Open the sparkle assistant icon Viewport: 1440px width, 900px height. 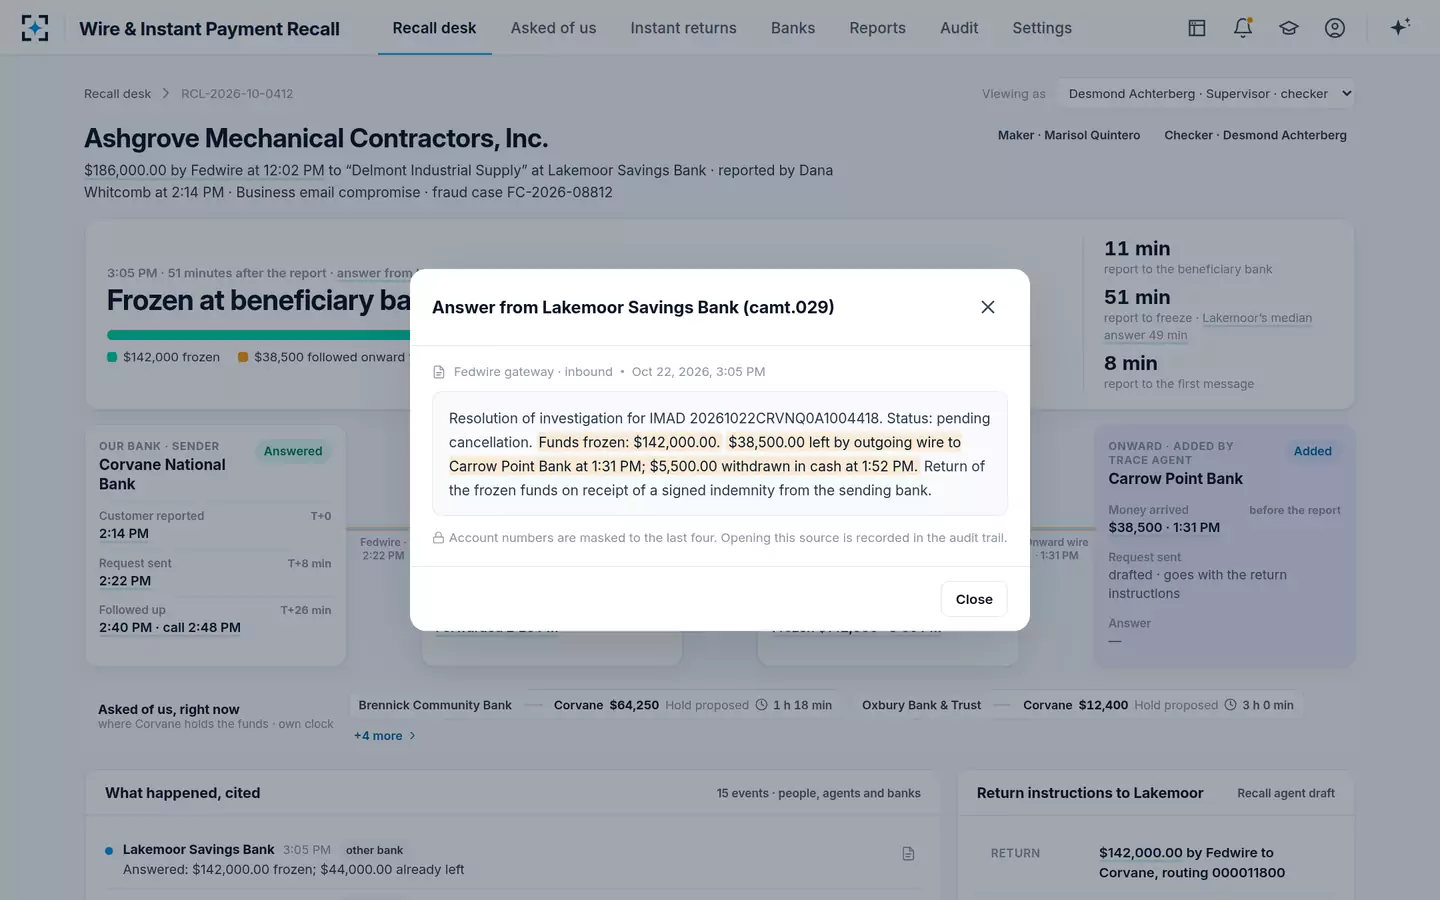[x=1400, y=27]
